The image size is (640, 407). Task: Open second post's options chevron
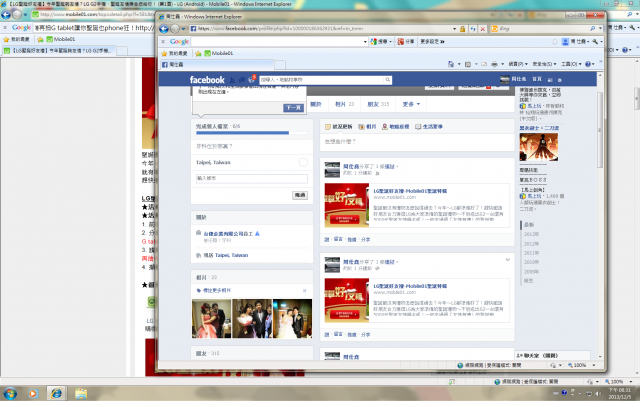tap(507, 260)
